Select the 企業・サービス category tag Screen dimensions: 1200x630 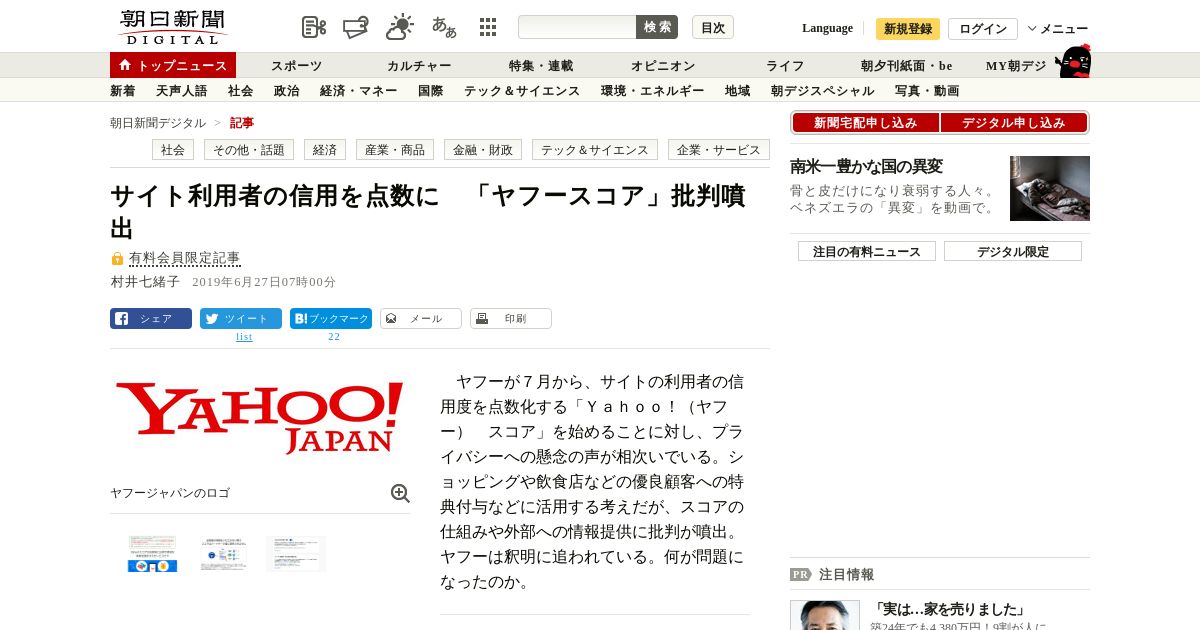pos(719,149)
